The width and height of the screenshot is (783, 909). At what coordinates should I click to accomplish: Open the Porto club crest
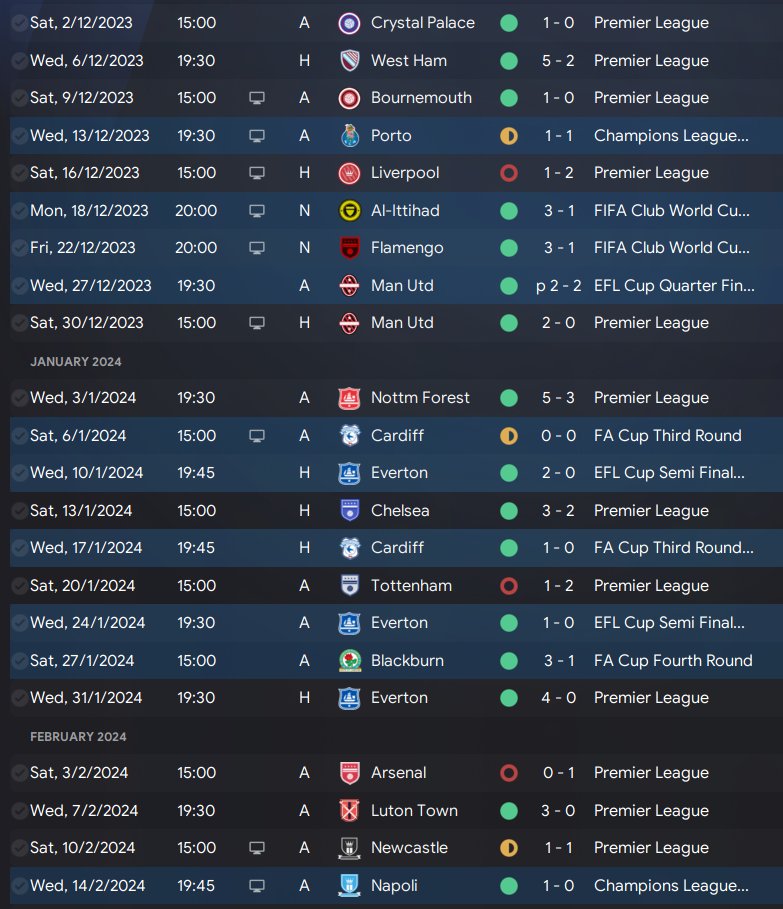pos(350,135)
